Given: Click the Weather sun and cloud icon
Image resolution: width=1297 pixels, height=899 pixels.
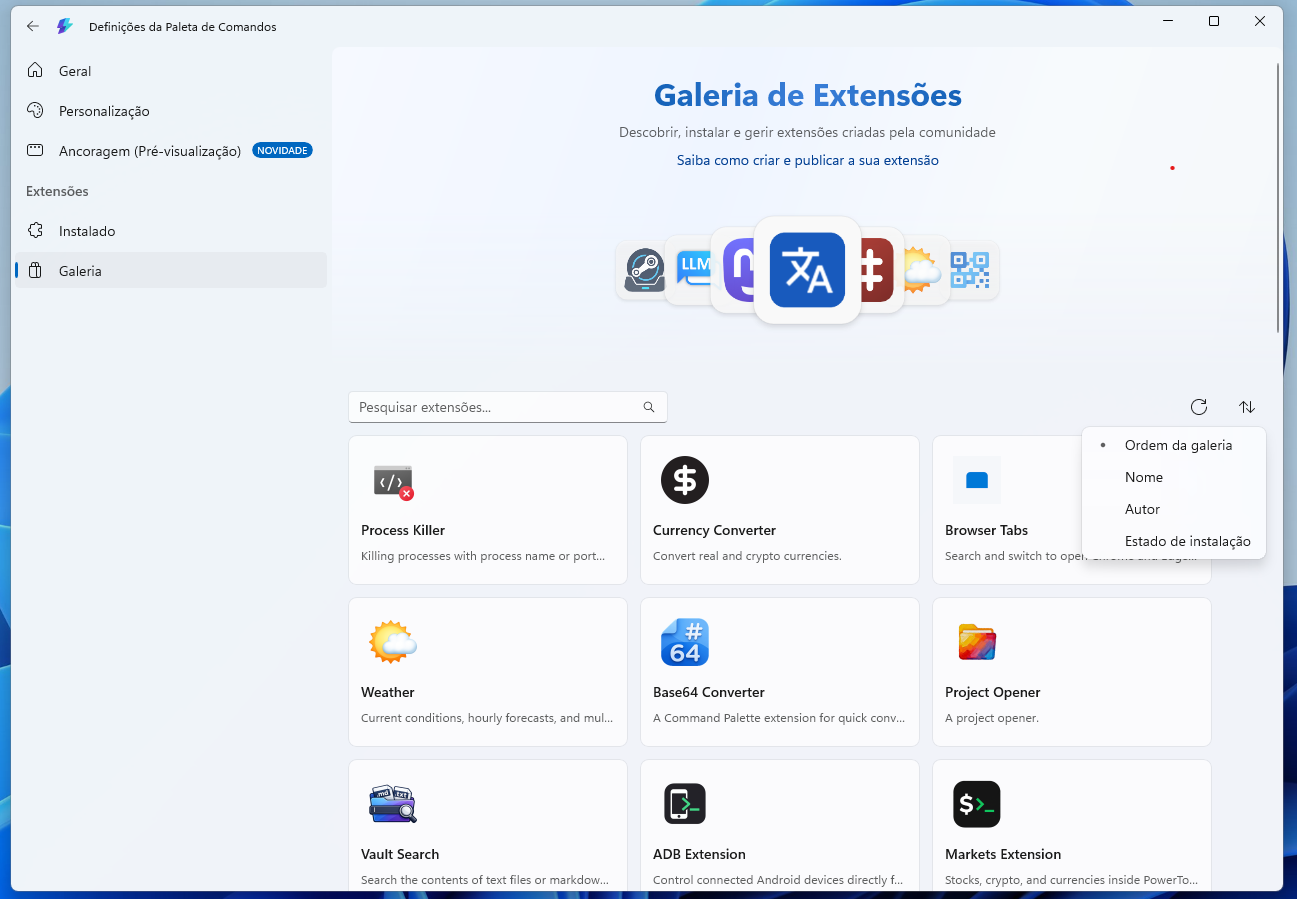Looking at the screenshot, I should coord(393,642).
